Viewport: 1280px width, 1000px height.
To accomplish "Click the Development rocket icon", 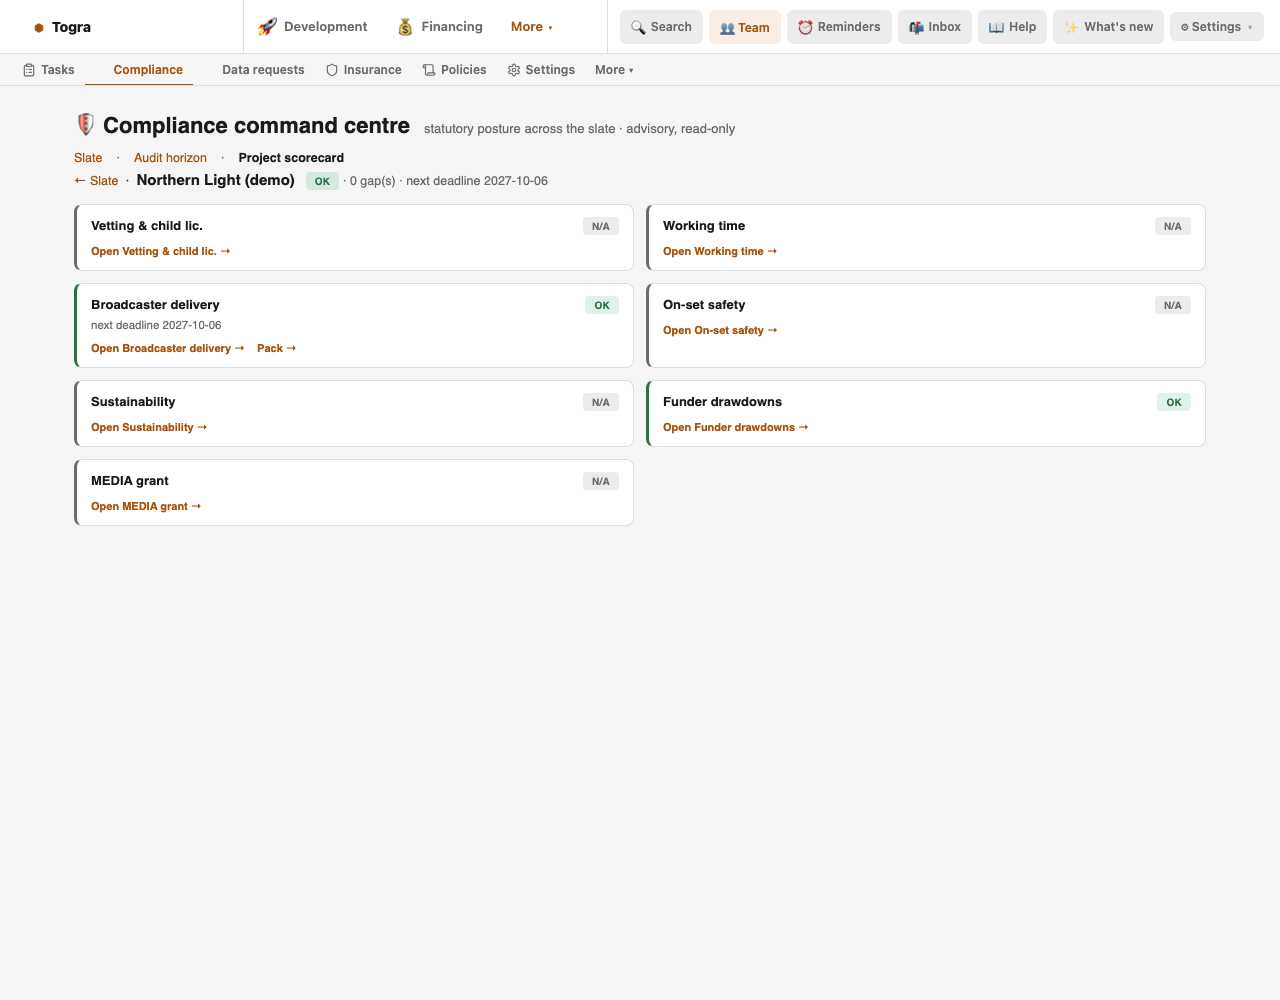I will [x=267, y=27].
